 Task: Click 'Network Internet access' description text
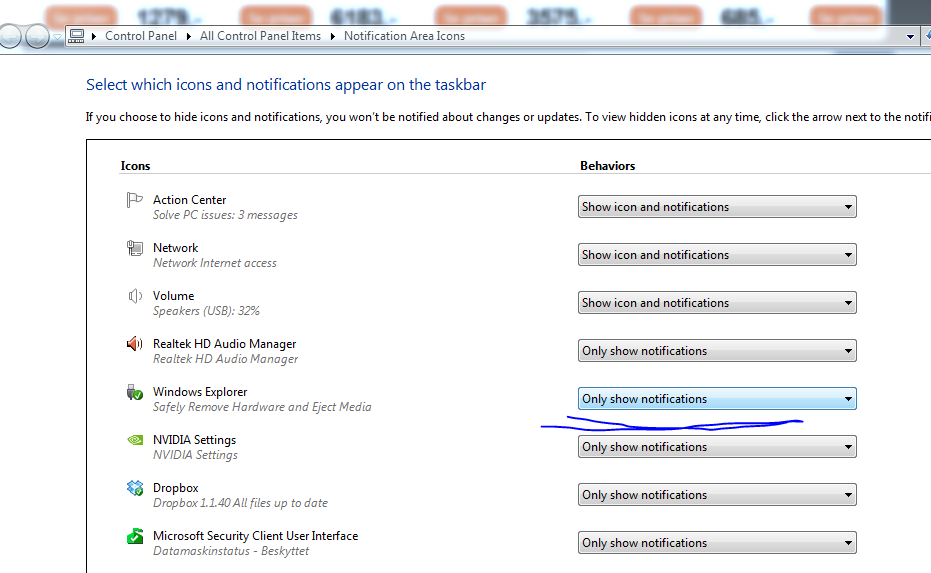tap(214, 263)
